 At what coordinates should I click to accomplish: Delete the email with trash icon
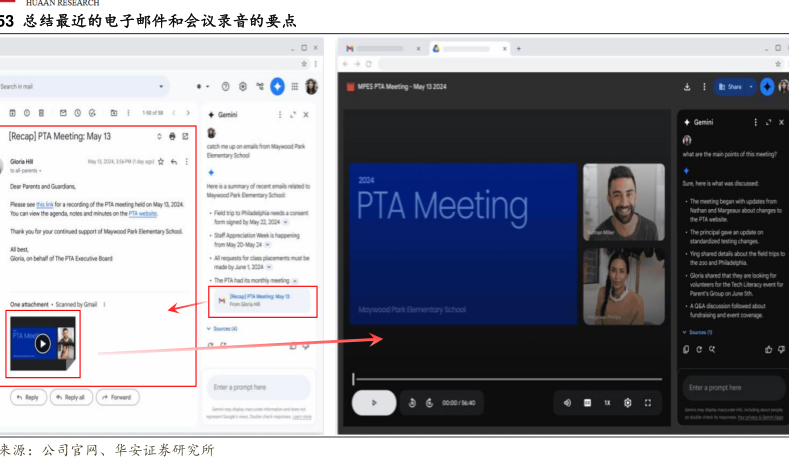(x=41, y=113)
